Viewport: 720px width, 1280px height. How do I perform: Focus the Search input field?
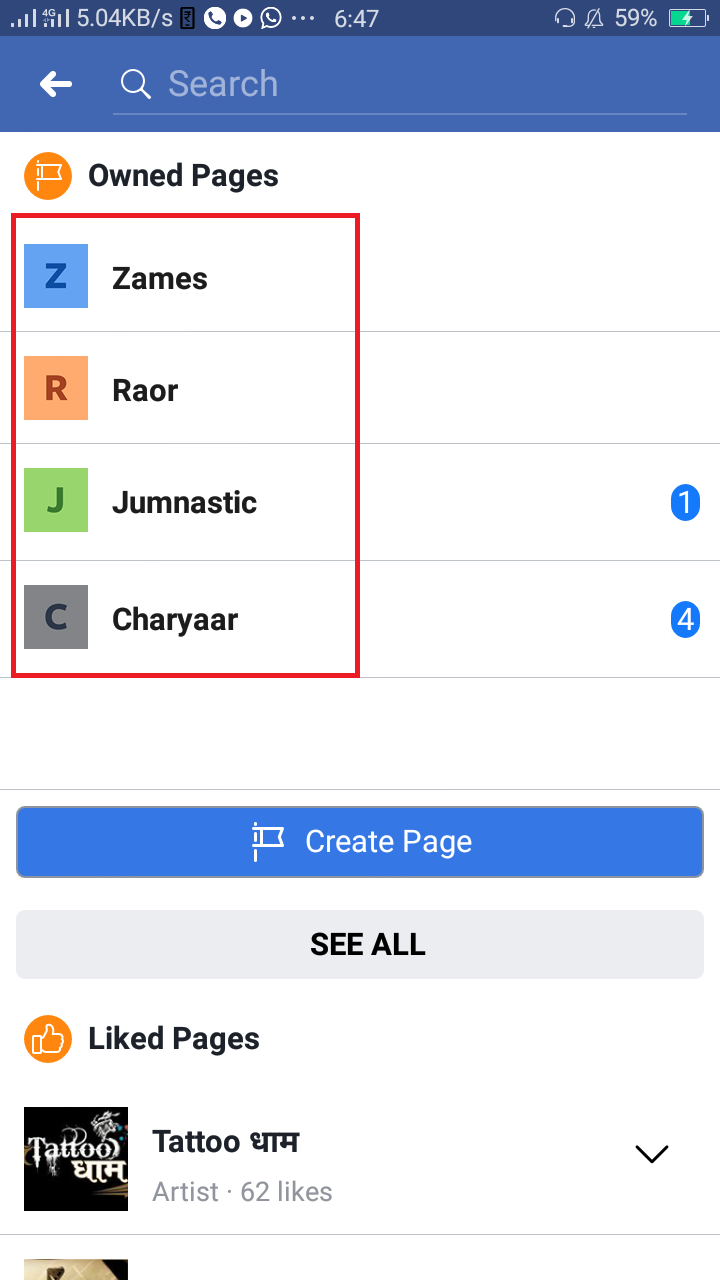(400, 84)
